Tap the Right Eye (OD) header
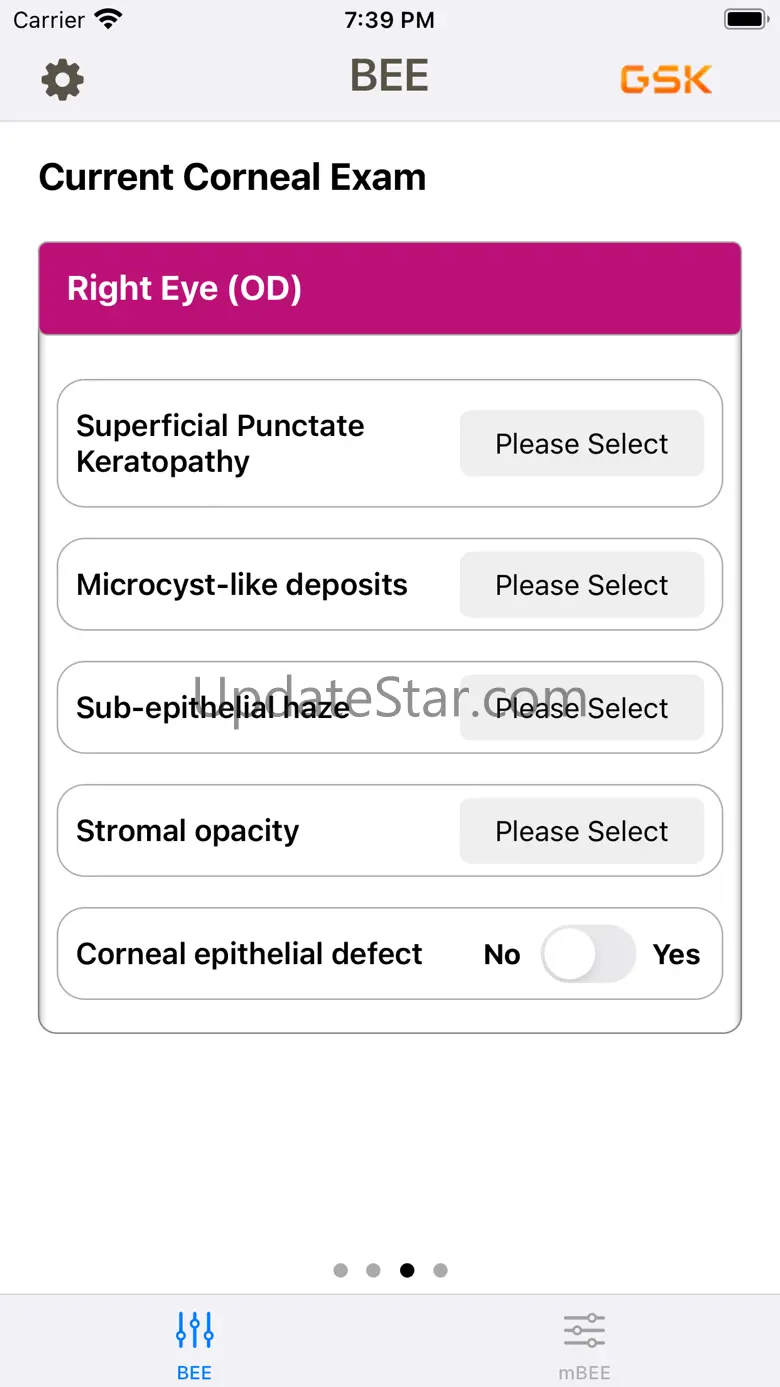The width and height of the screenshot is (780, 1387). click(390, 289)
